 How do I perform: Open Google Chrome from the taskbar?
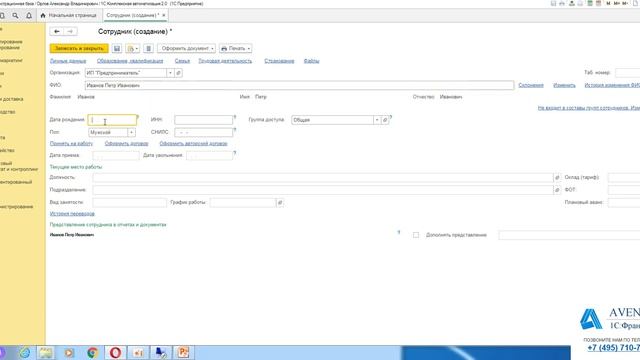(92, 353)
